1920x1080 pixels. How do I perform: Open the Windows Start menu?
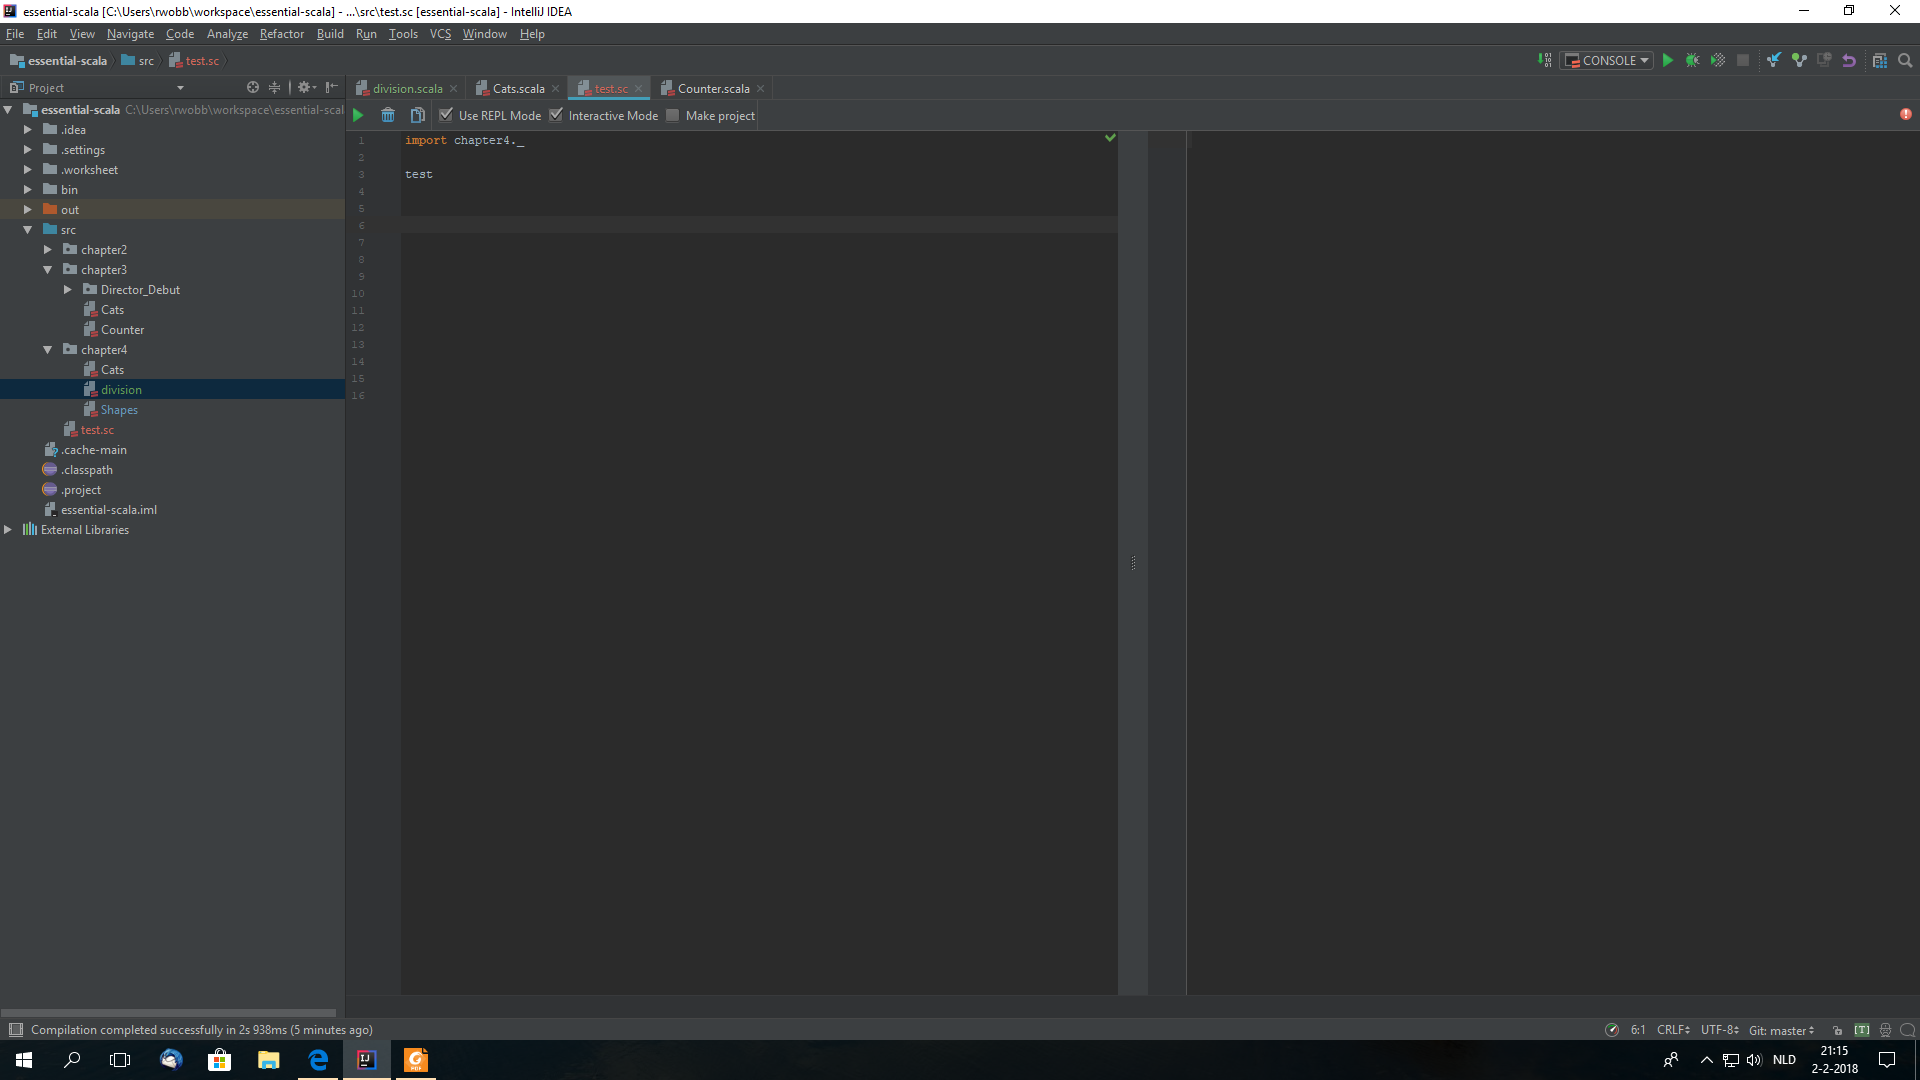(24, 1060)
